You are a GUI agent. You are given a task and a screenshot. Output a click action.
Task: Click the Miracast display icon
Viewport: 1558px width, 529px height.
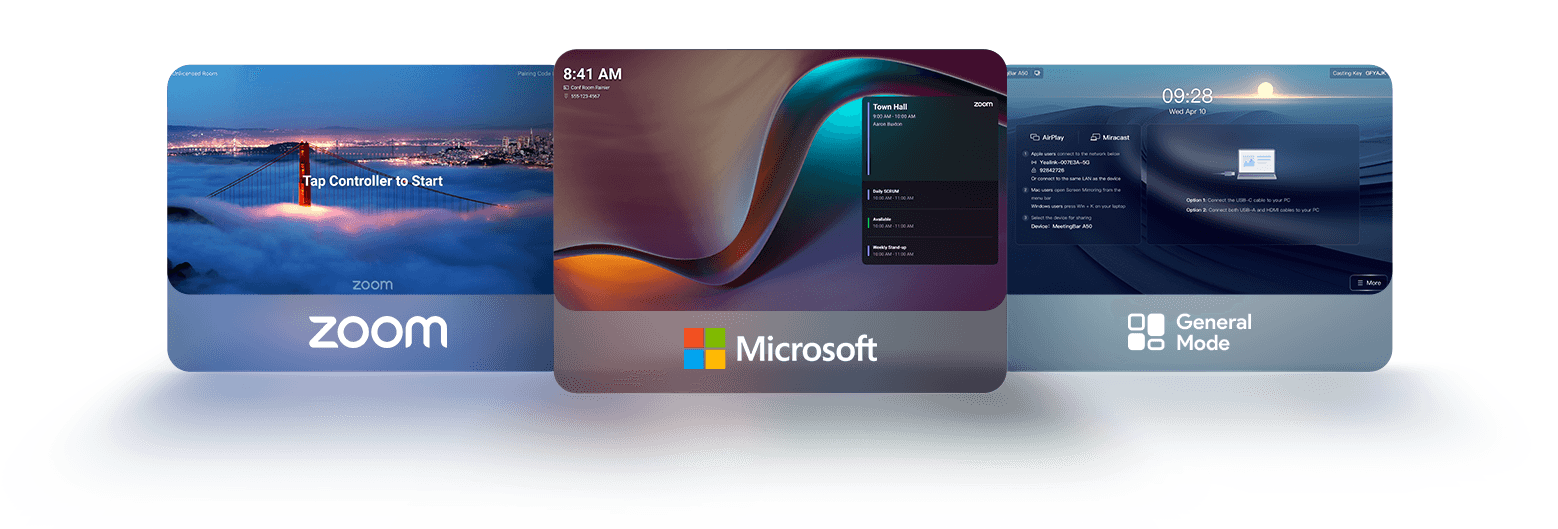1095,137
